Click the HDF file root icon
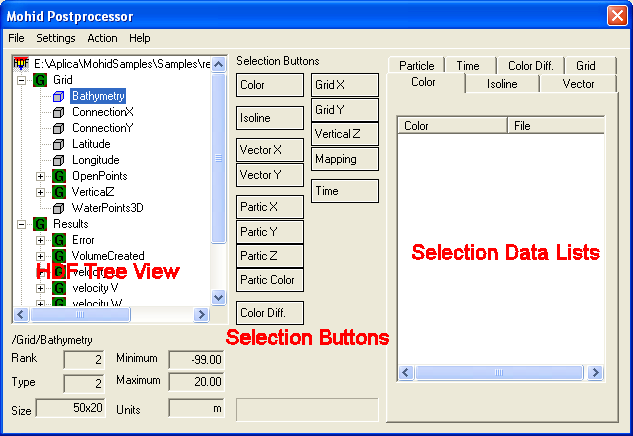Image resolution: width=633 pixels, height=436 pixels. coord(22,63)
